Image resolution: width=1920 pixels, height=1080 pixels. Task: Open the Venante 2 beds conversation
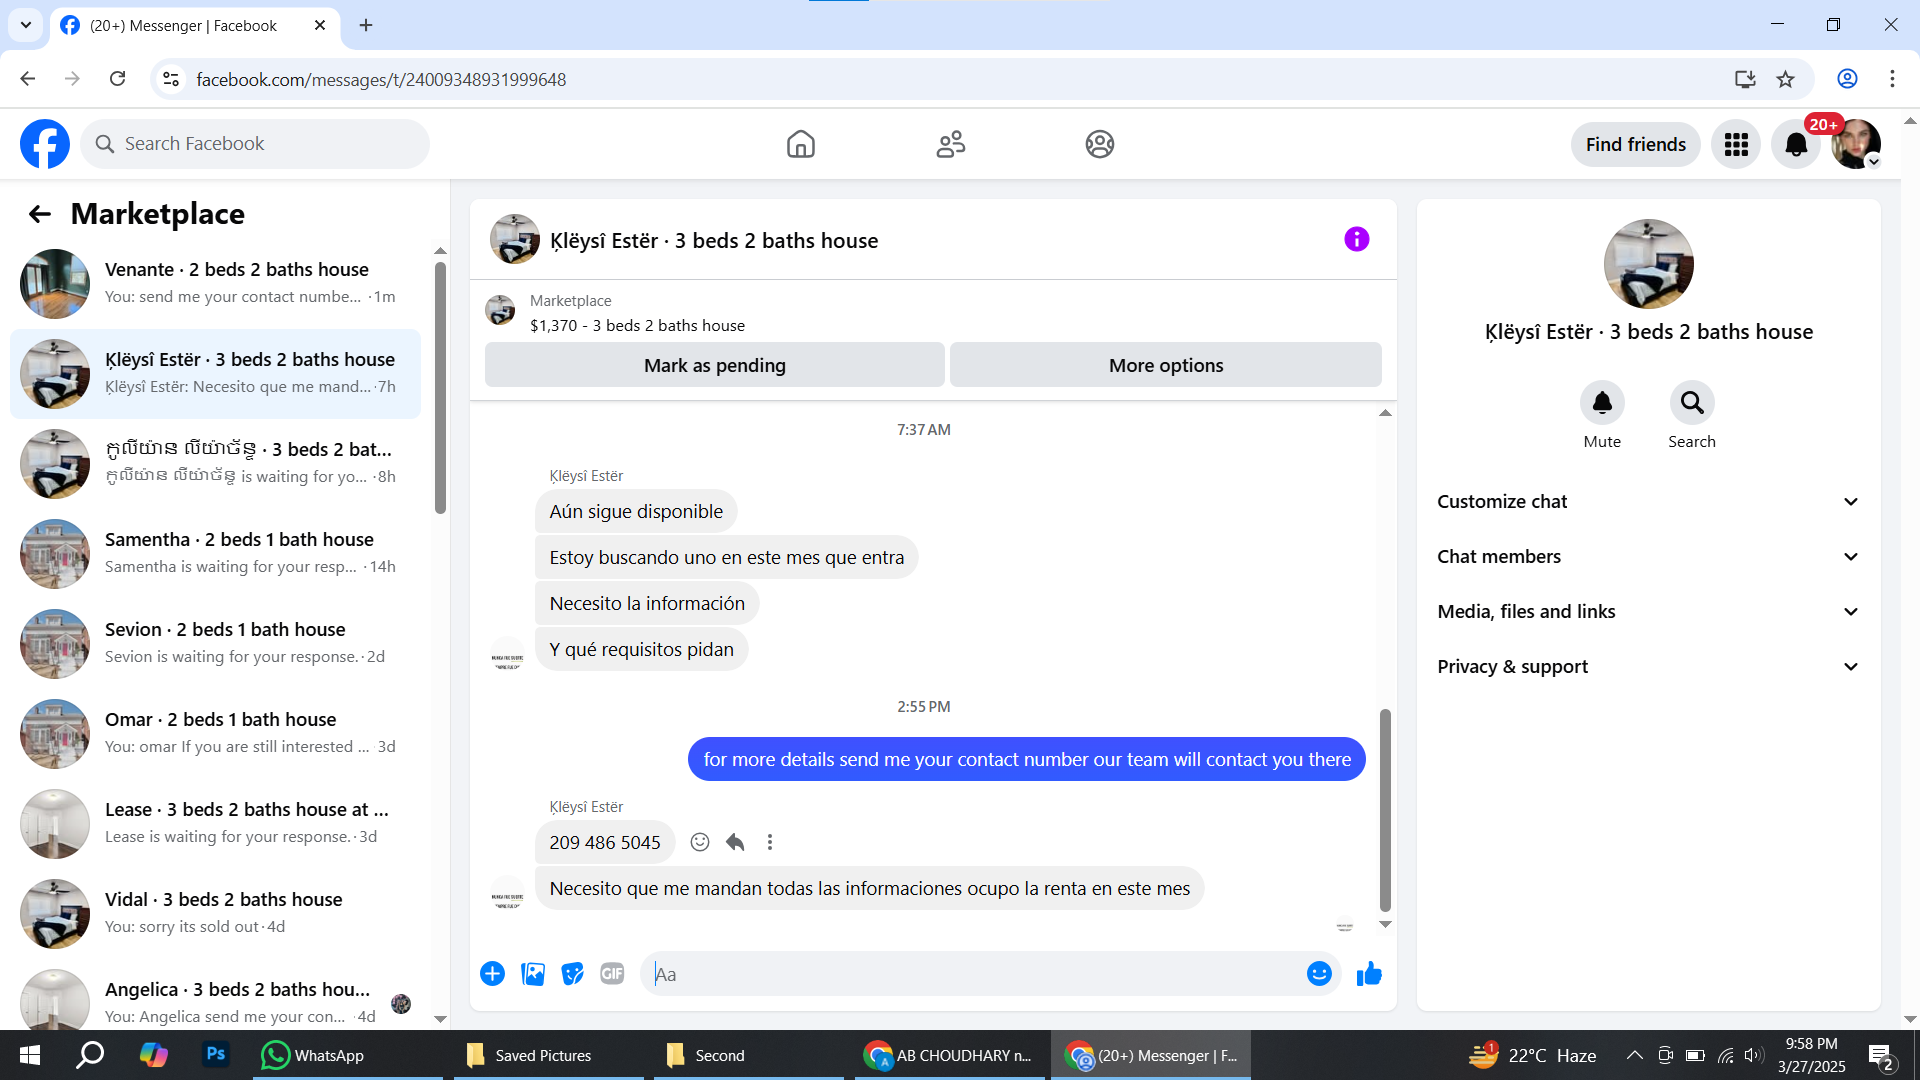[x=215, y=284]
